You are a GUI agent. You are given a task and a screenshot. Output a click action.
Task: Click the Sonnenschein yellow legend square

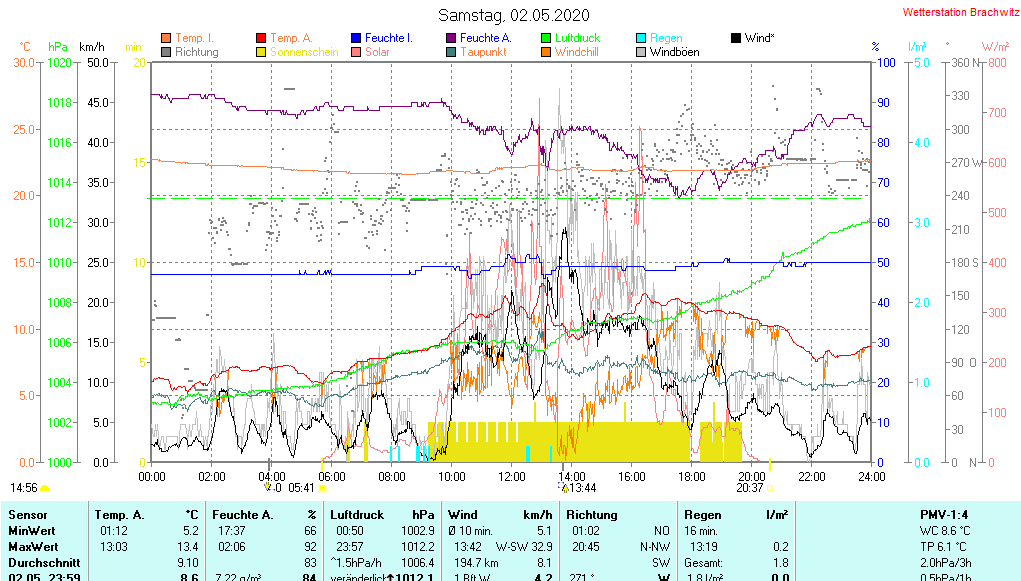click(261, 52)
